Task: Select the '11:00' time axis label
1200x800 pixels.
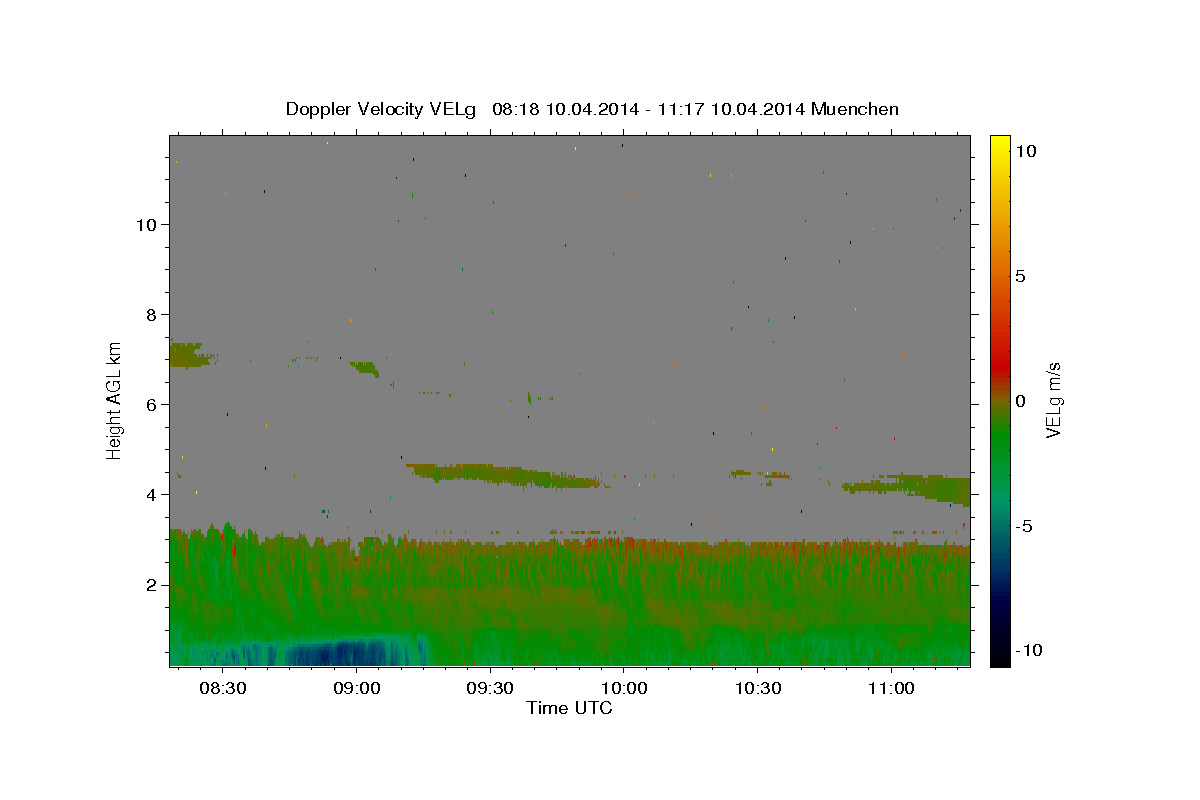Action: tap(890, 689)
